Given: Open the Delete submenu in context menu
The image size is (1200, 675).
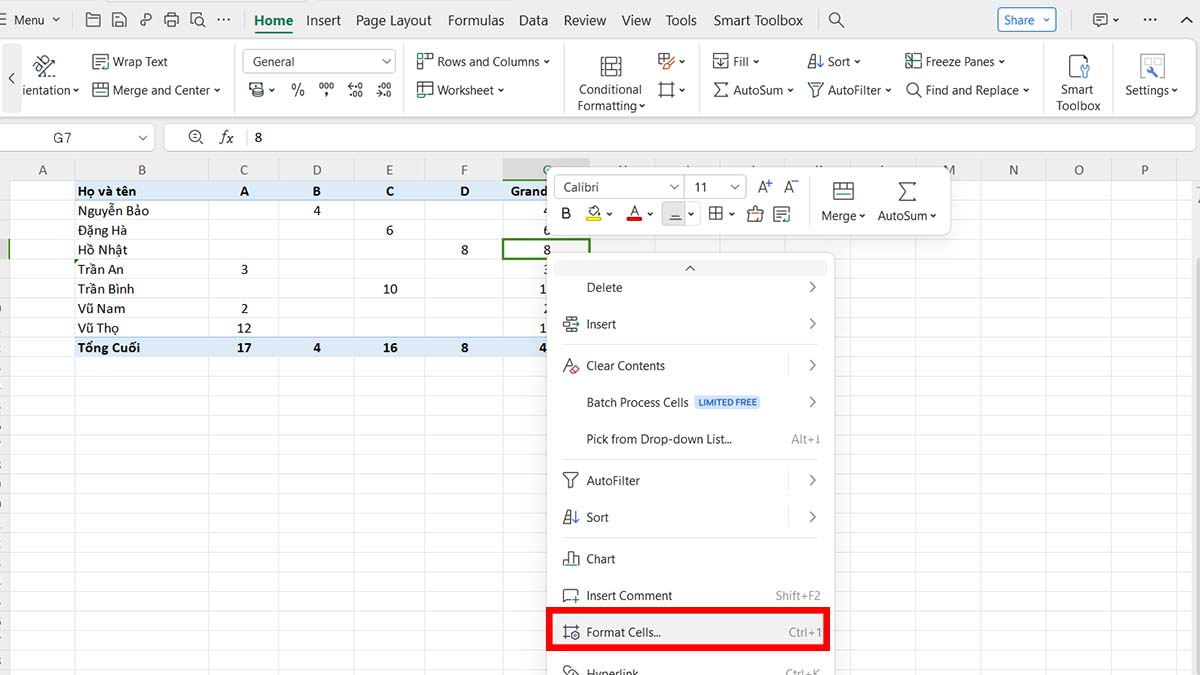Looking at the screenshot, I should tap(688, 287).
